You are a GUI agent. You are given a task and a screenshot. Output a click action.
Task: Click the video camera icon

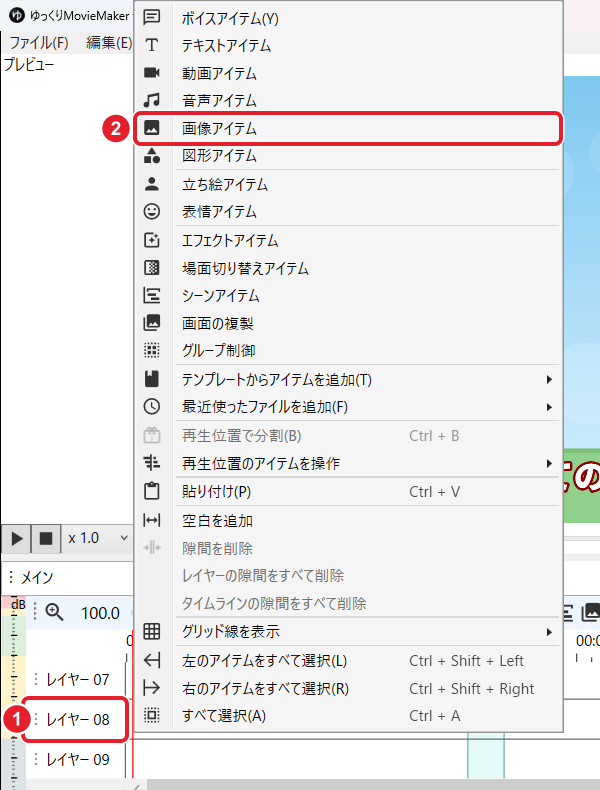[152, 73]
